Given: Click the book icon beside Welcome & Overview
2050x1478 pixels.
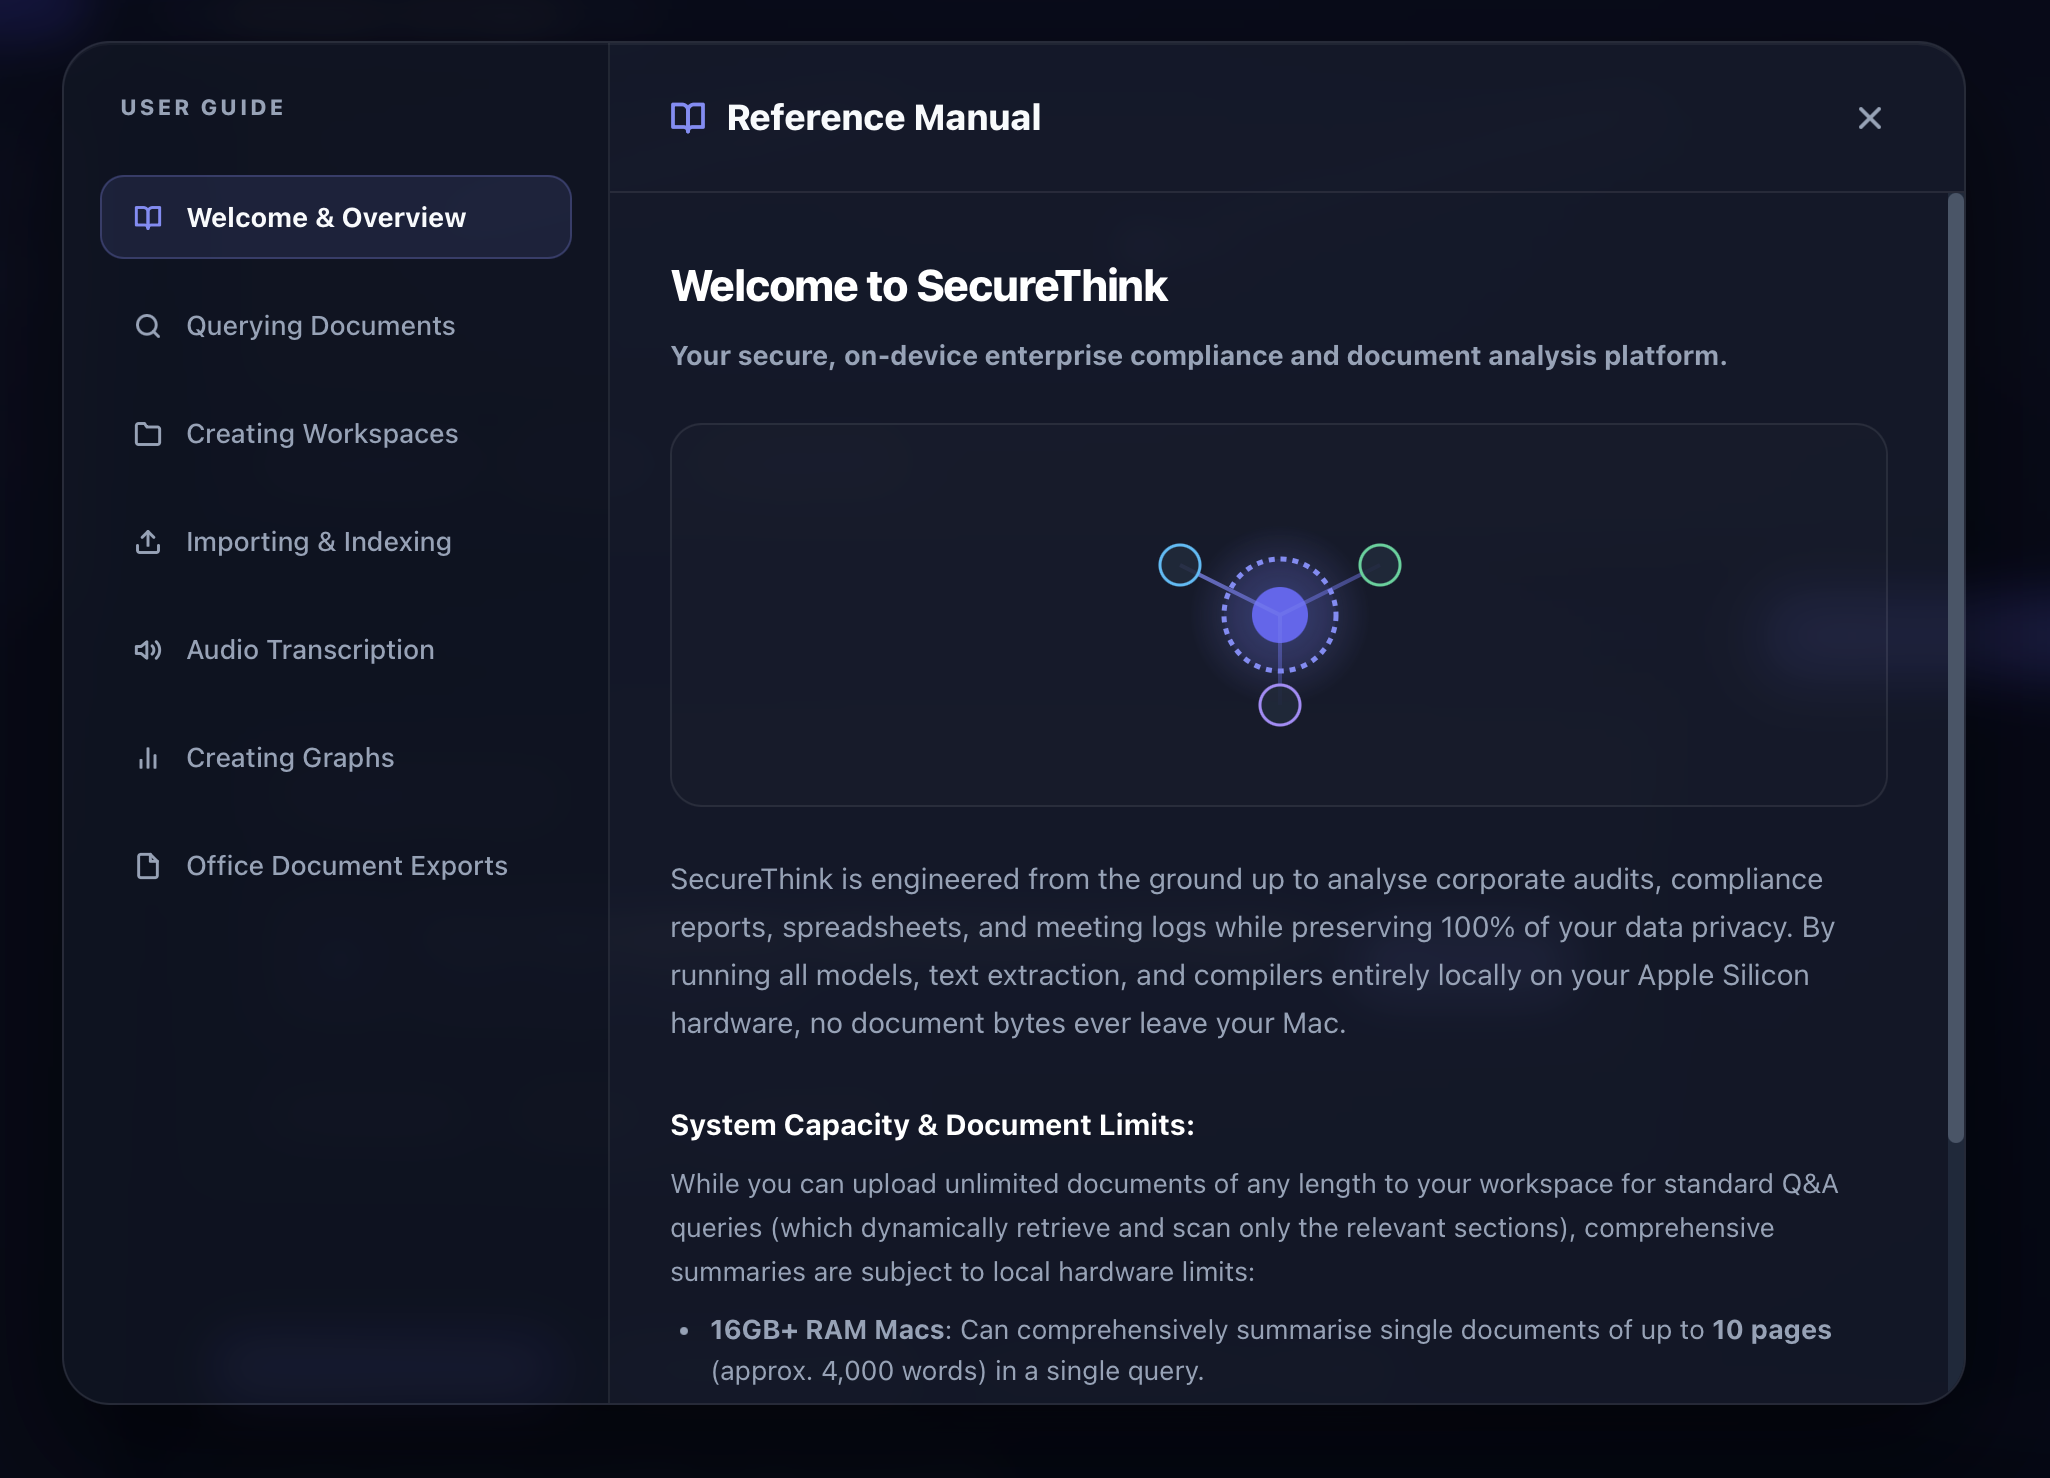Looking at the screenshot, I should coord(148,217).
